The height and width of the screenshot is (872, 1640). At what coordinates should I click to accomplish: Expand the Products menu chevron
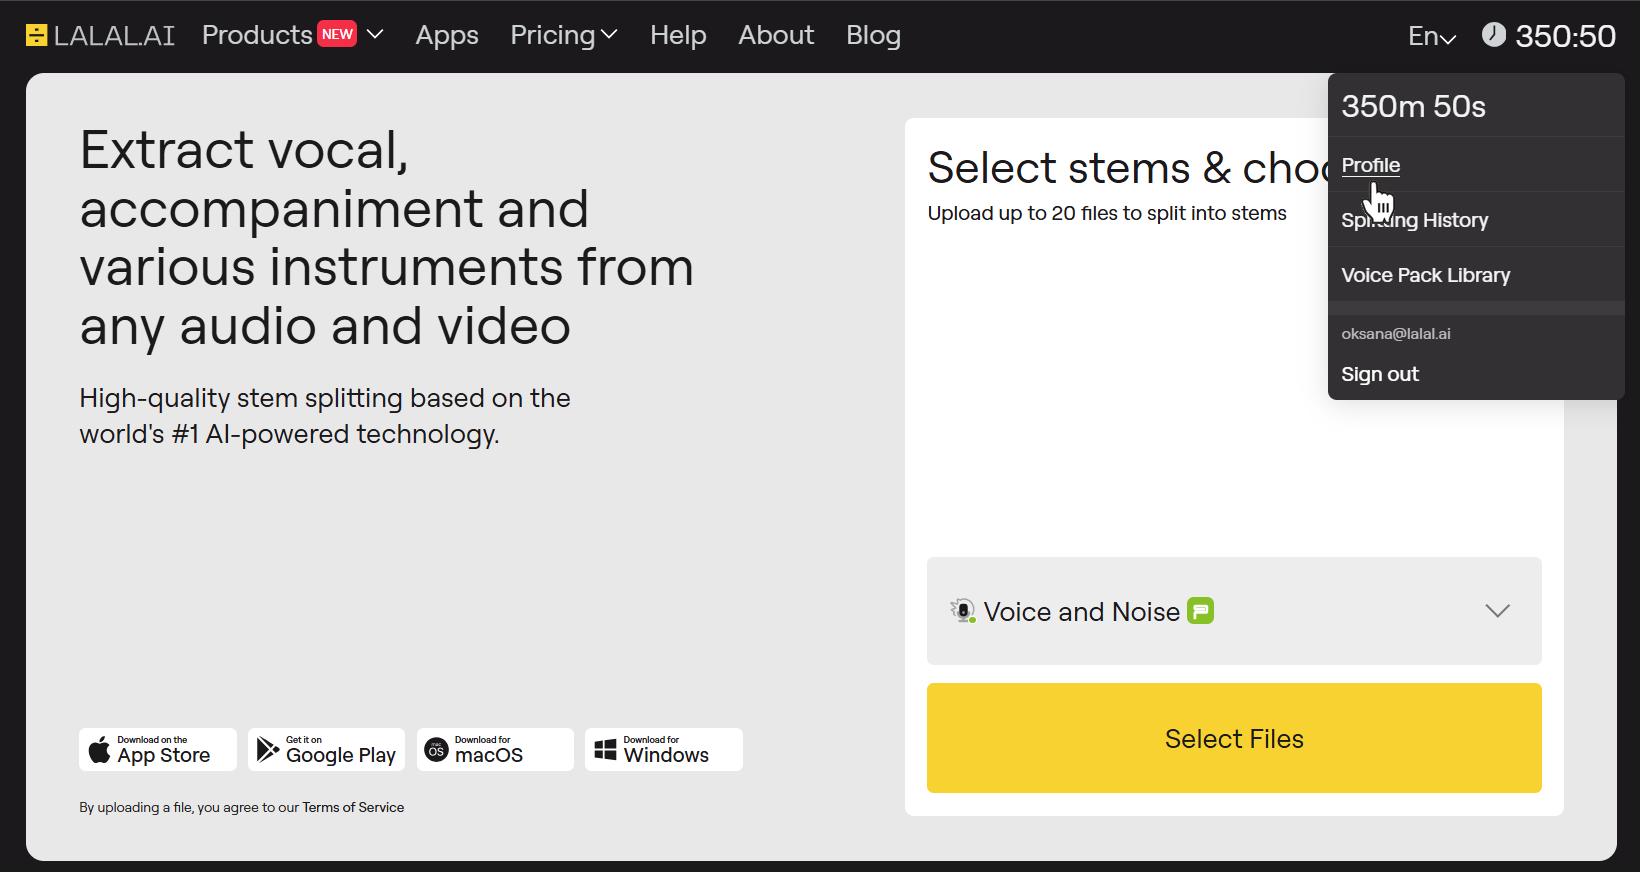click(376, 35)
